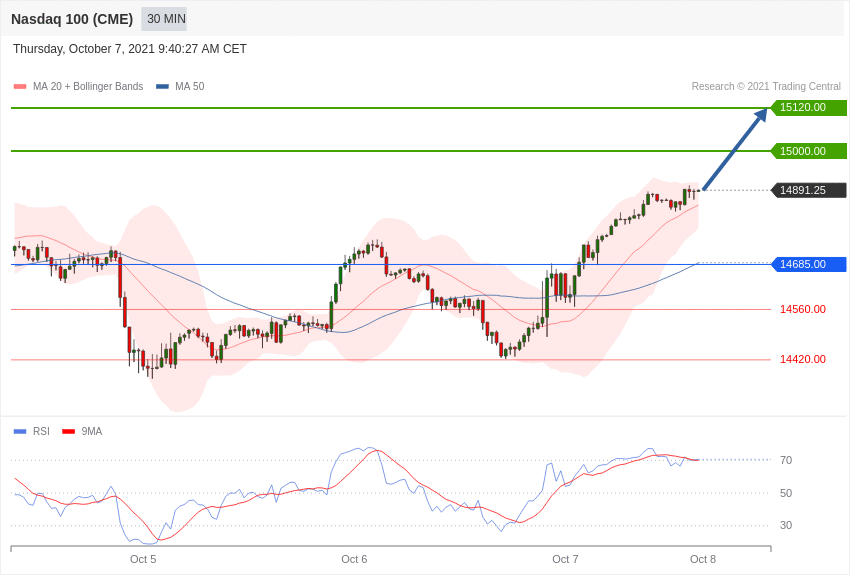The image size is (850, 576).
Task: Click the 9MA legend color swatch
Action: [x=68, y=431]
